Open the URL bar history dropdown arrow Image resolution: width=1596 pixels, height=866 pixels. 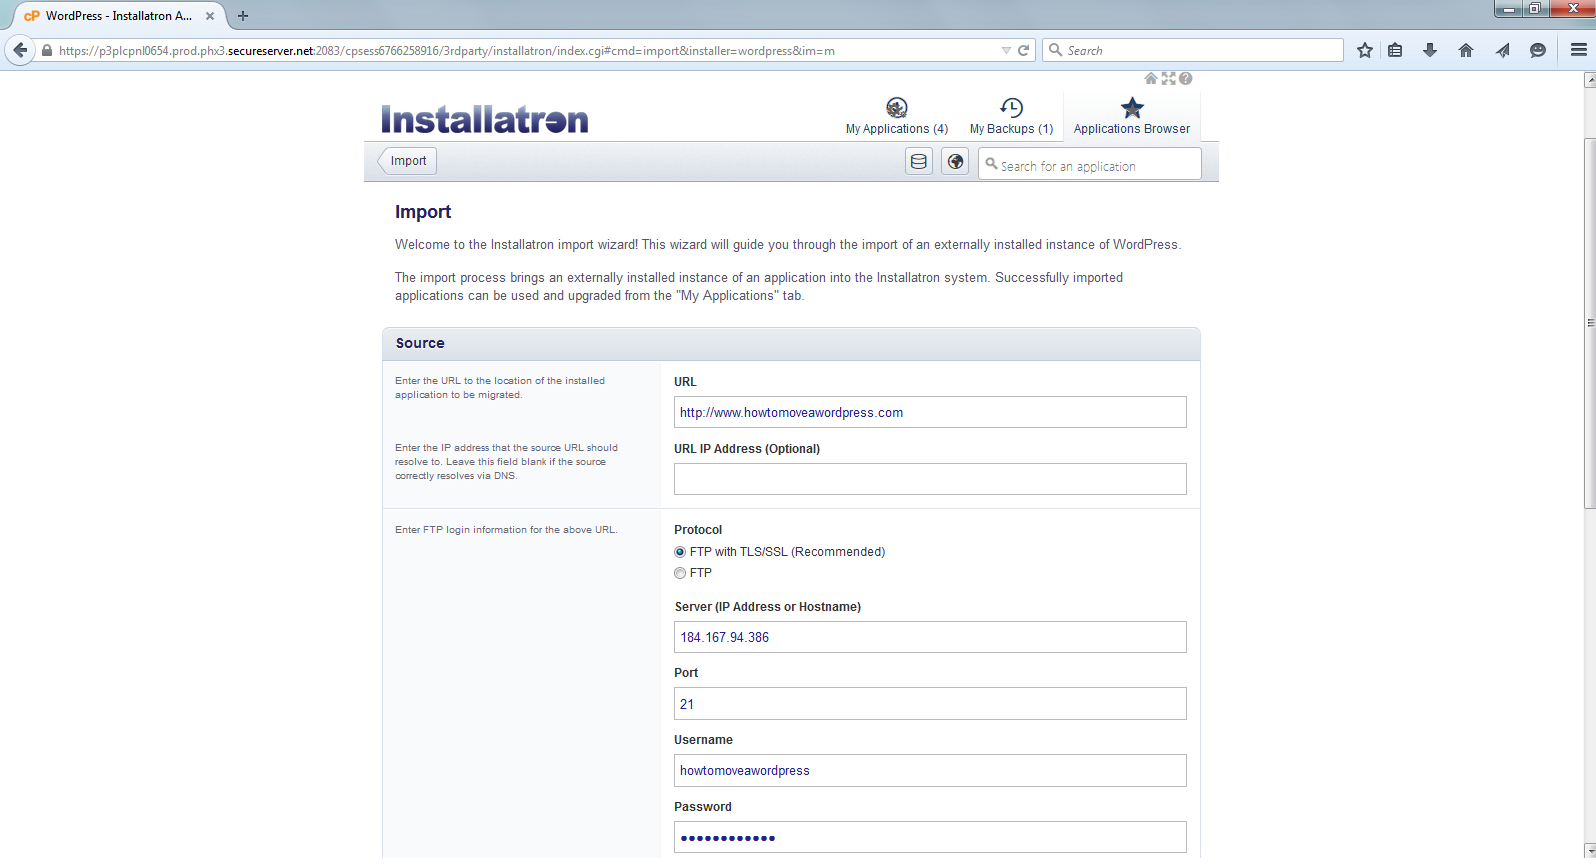(1006, 50)
